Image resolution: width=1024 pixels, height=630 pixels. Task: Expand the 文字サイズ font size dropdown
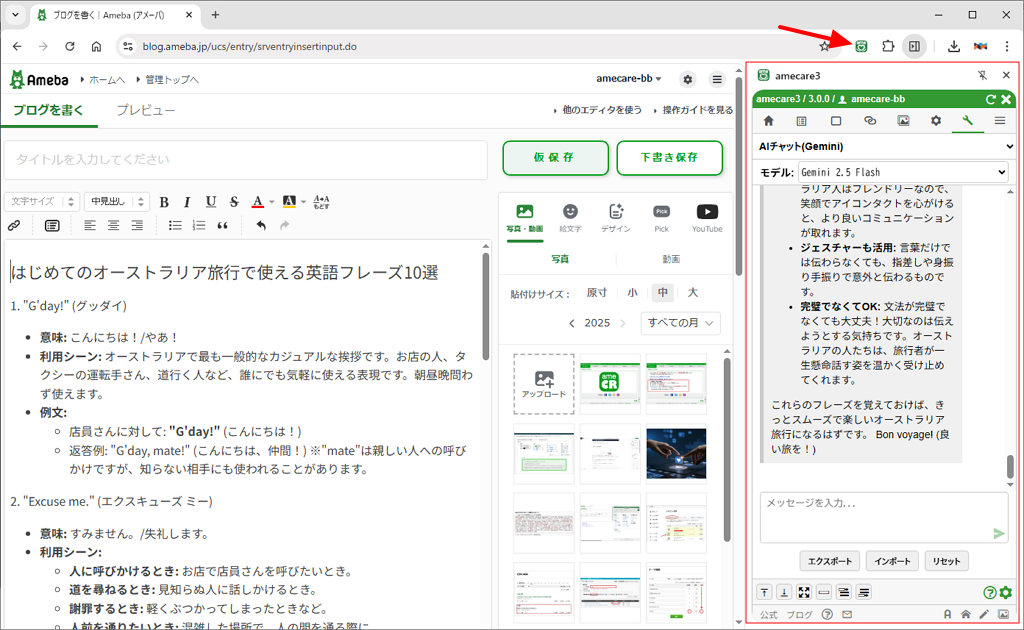(43, 202)
